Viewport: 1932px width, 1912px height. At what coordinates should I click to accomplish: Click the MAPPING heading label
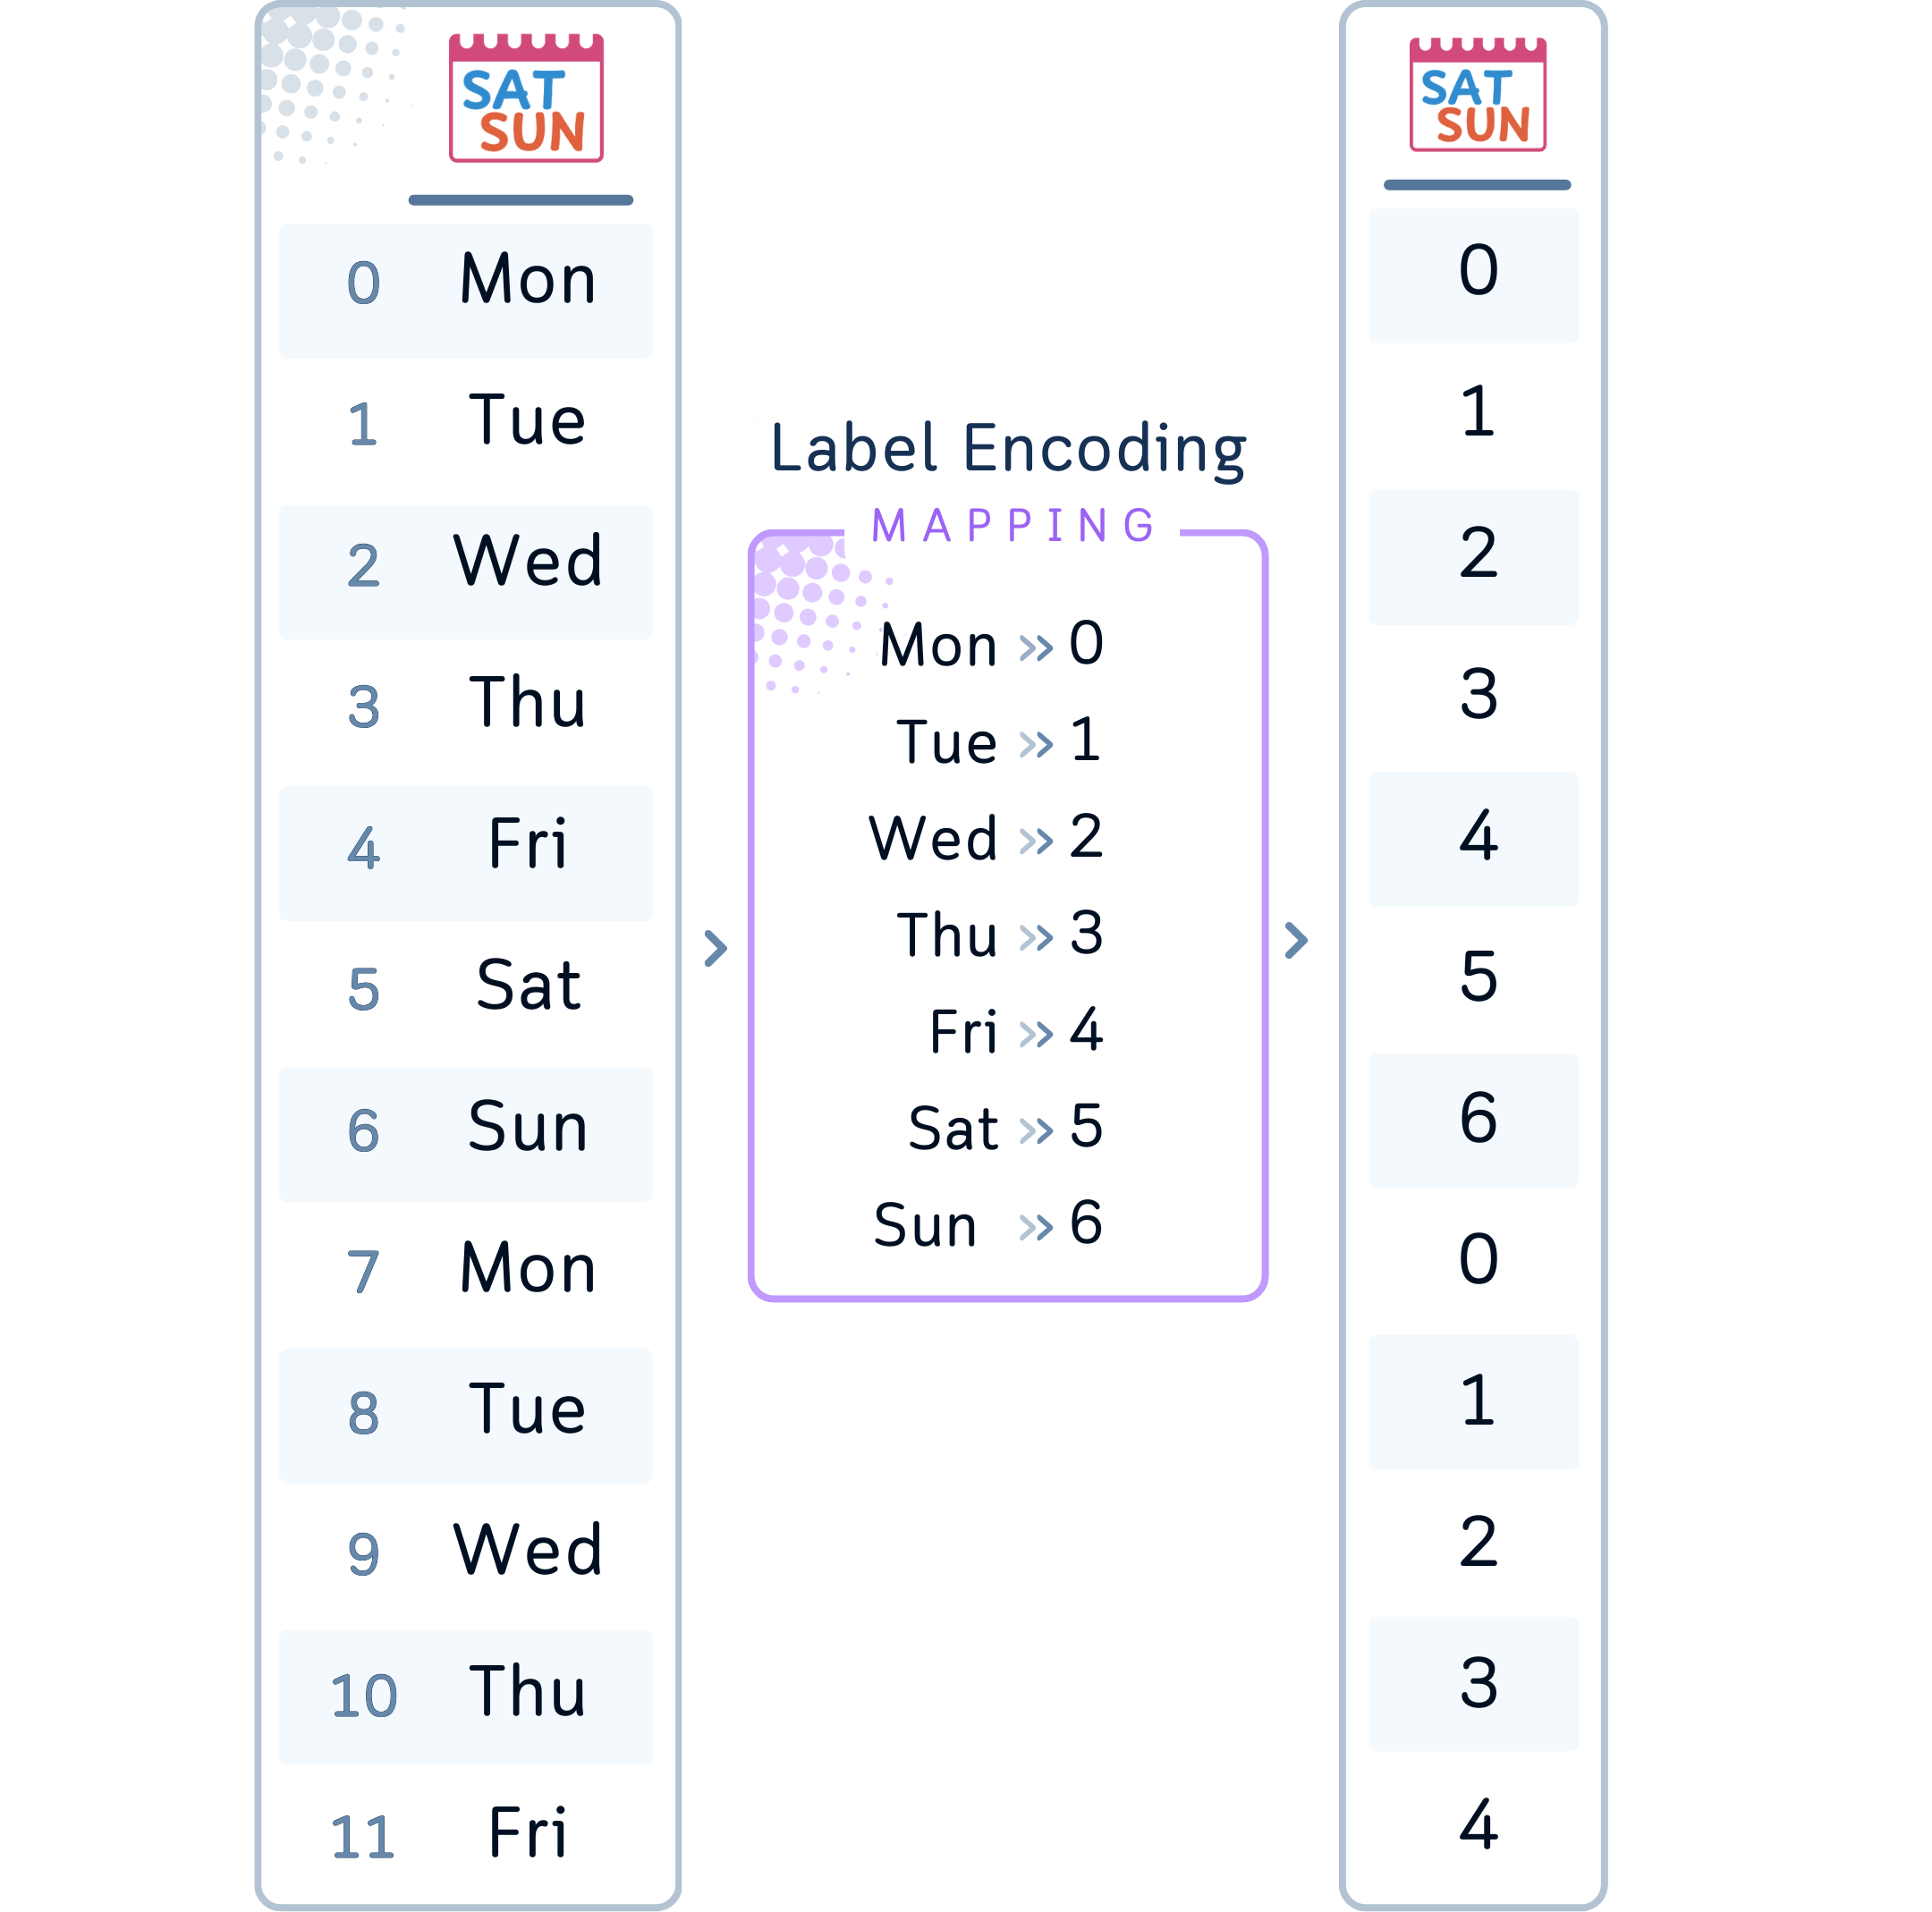[x=1013, y=525]
